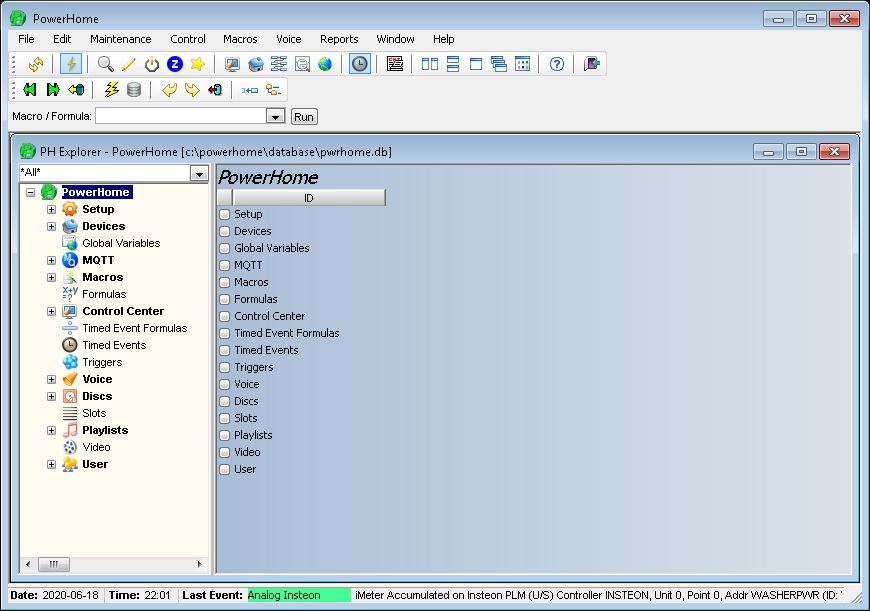The height and width of the screenshot is (611, 870).
Task: Tick the Setup row checkbox in list
Action: point(225,215)
